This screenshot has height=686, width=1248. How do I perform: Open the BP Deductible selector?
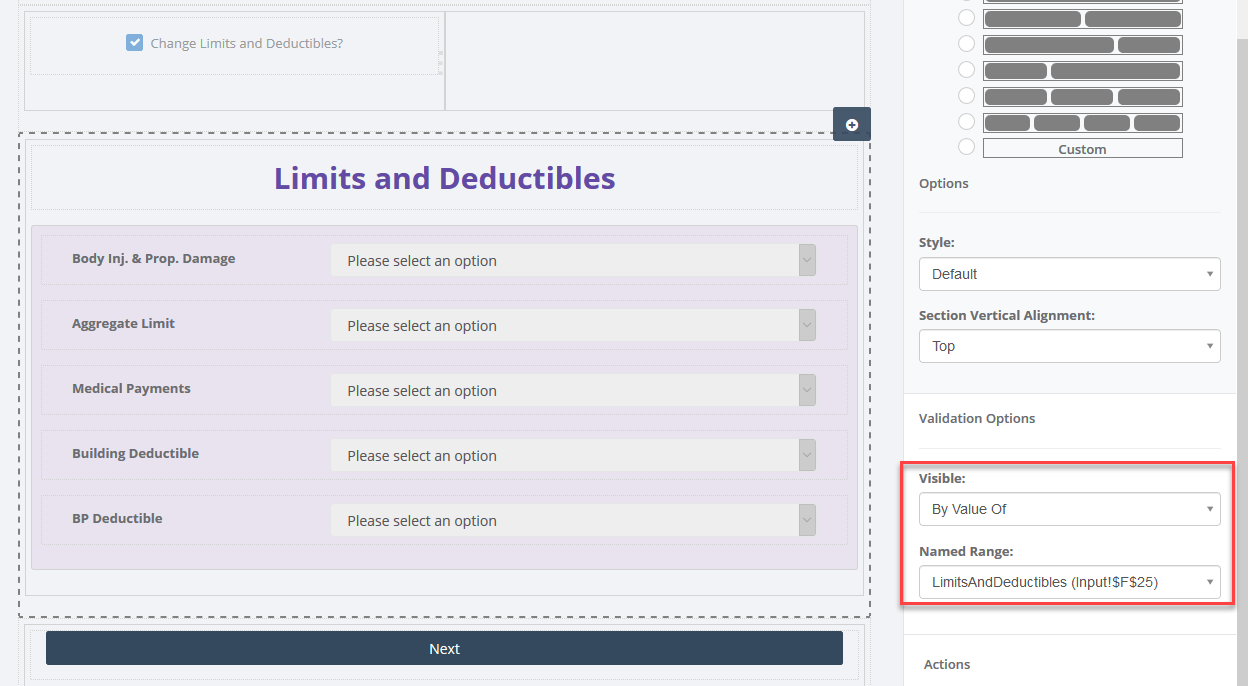[573, 520]
